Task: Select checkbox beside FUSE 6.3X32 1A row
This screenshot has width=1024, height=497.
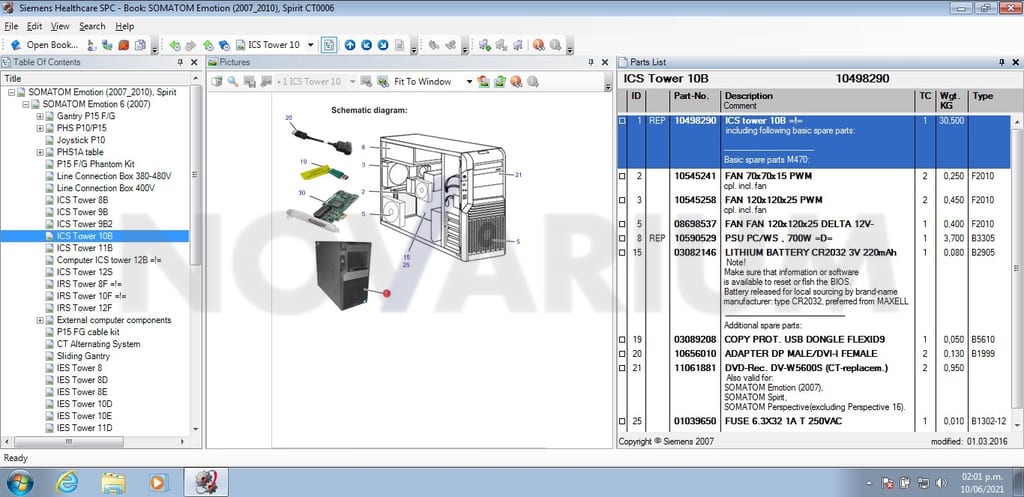Action: point(622,421)
